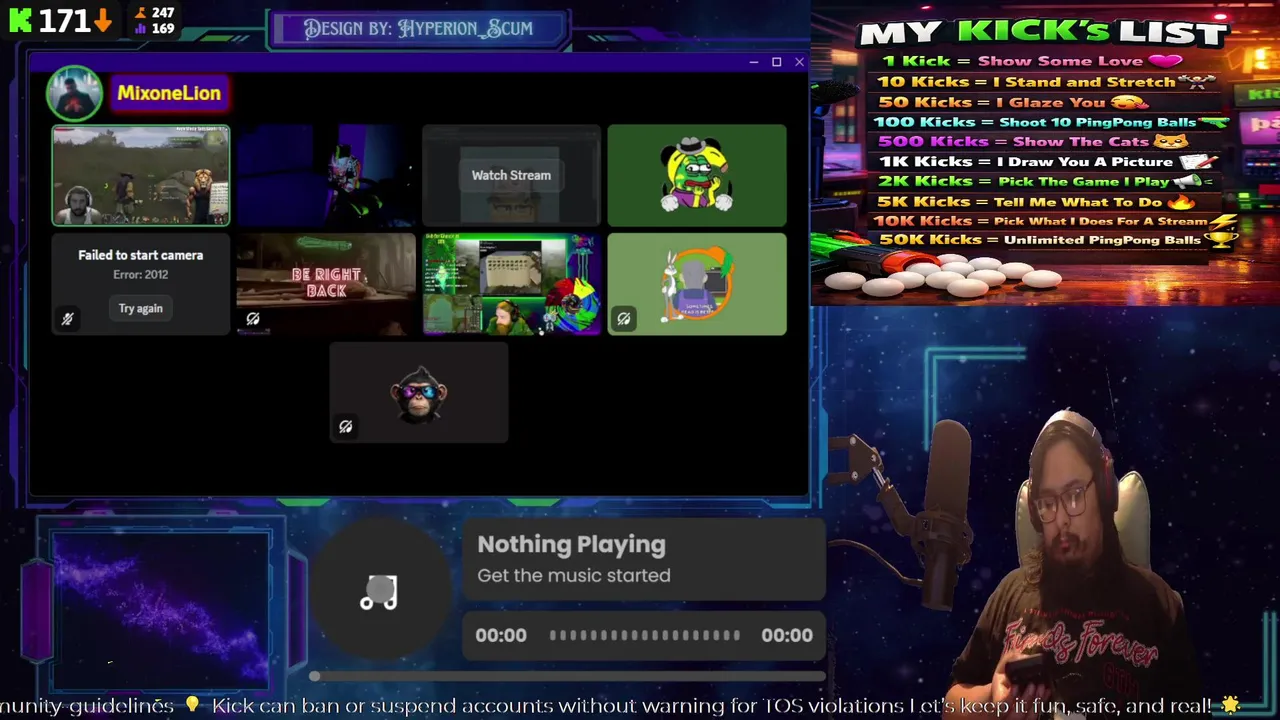Click Try again on camera error
Image resolution: width=1280 pixels, height=720 pixels.
pyautogui.click(x=140, y=308)
